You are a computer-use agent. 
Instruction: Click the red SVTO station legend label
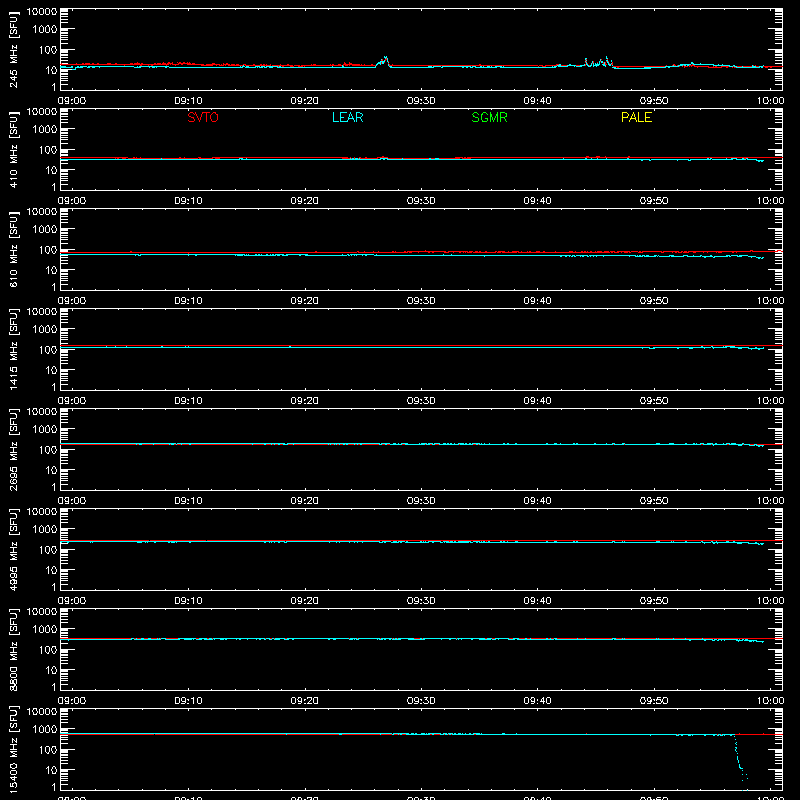click(203, 117)
